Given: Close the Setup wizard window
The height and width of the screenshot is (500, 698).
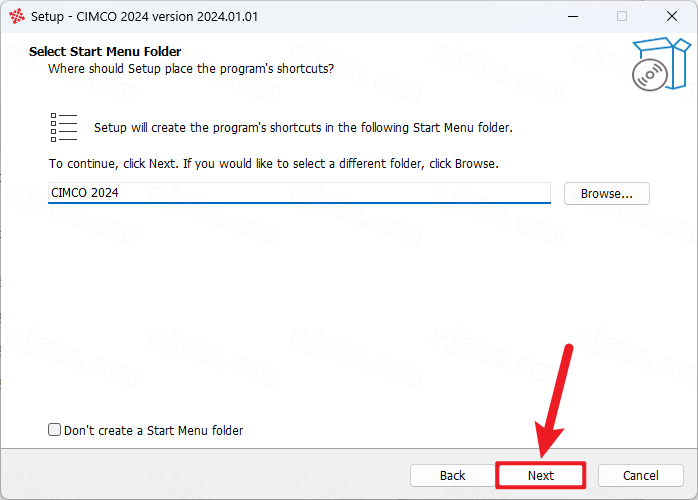Looking at the screenshot, I should tap(672, 16).
